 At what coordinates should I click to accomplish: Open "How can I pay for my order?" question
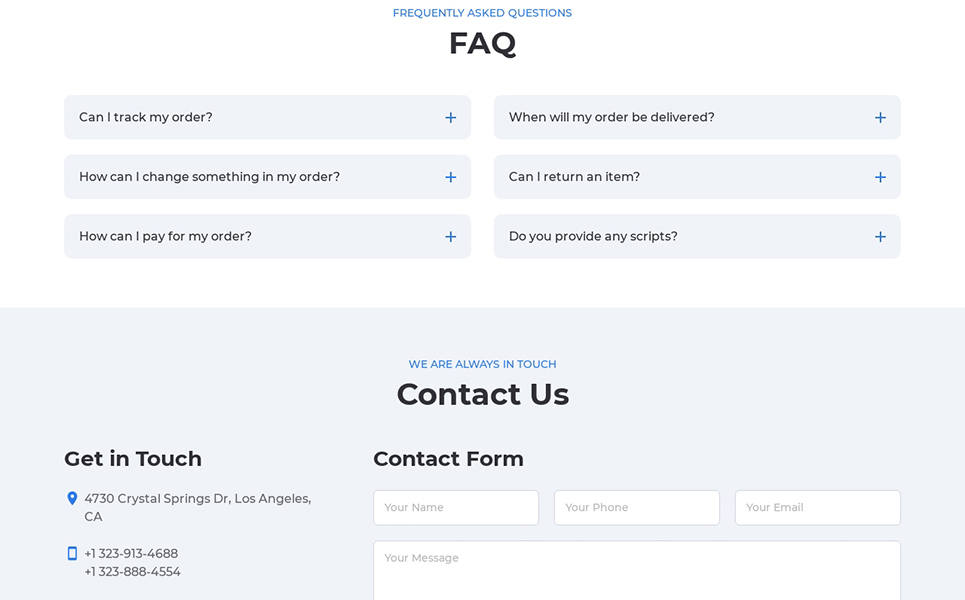267,236
